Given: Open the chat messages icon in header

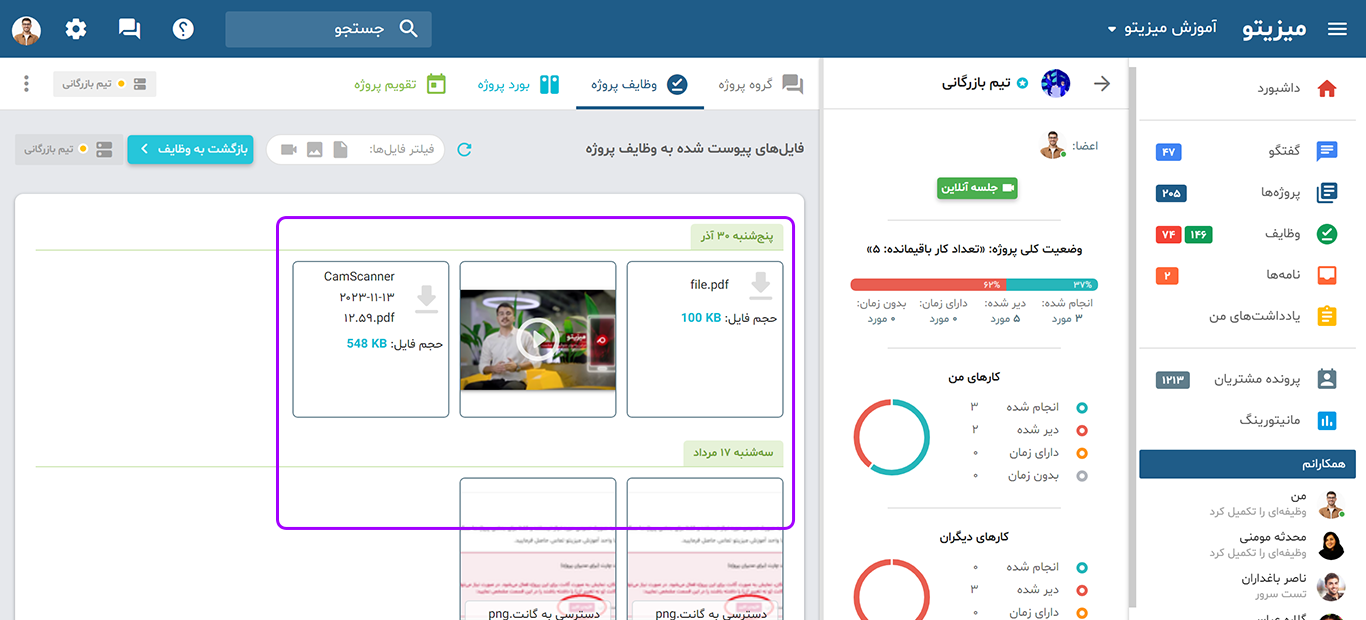Looking at the screenshot, I should coord(129,29).
